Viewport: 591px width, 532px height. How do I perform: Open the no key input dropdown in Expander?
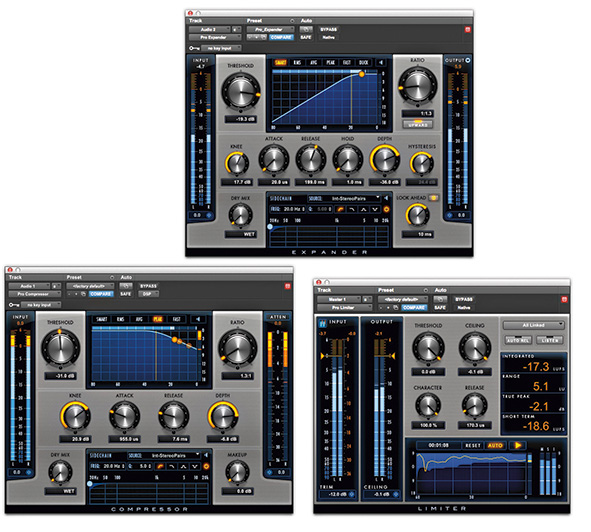tap(222, 48)
